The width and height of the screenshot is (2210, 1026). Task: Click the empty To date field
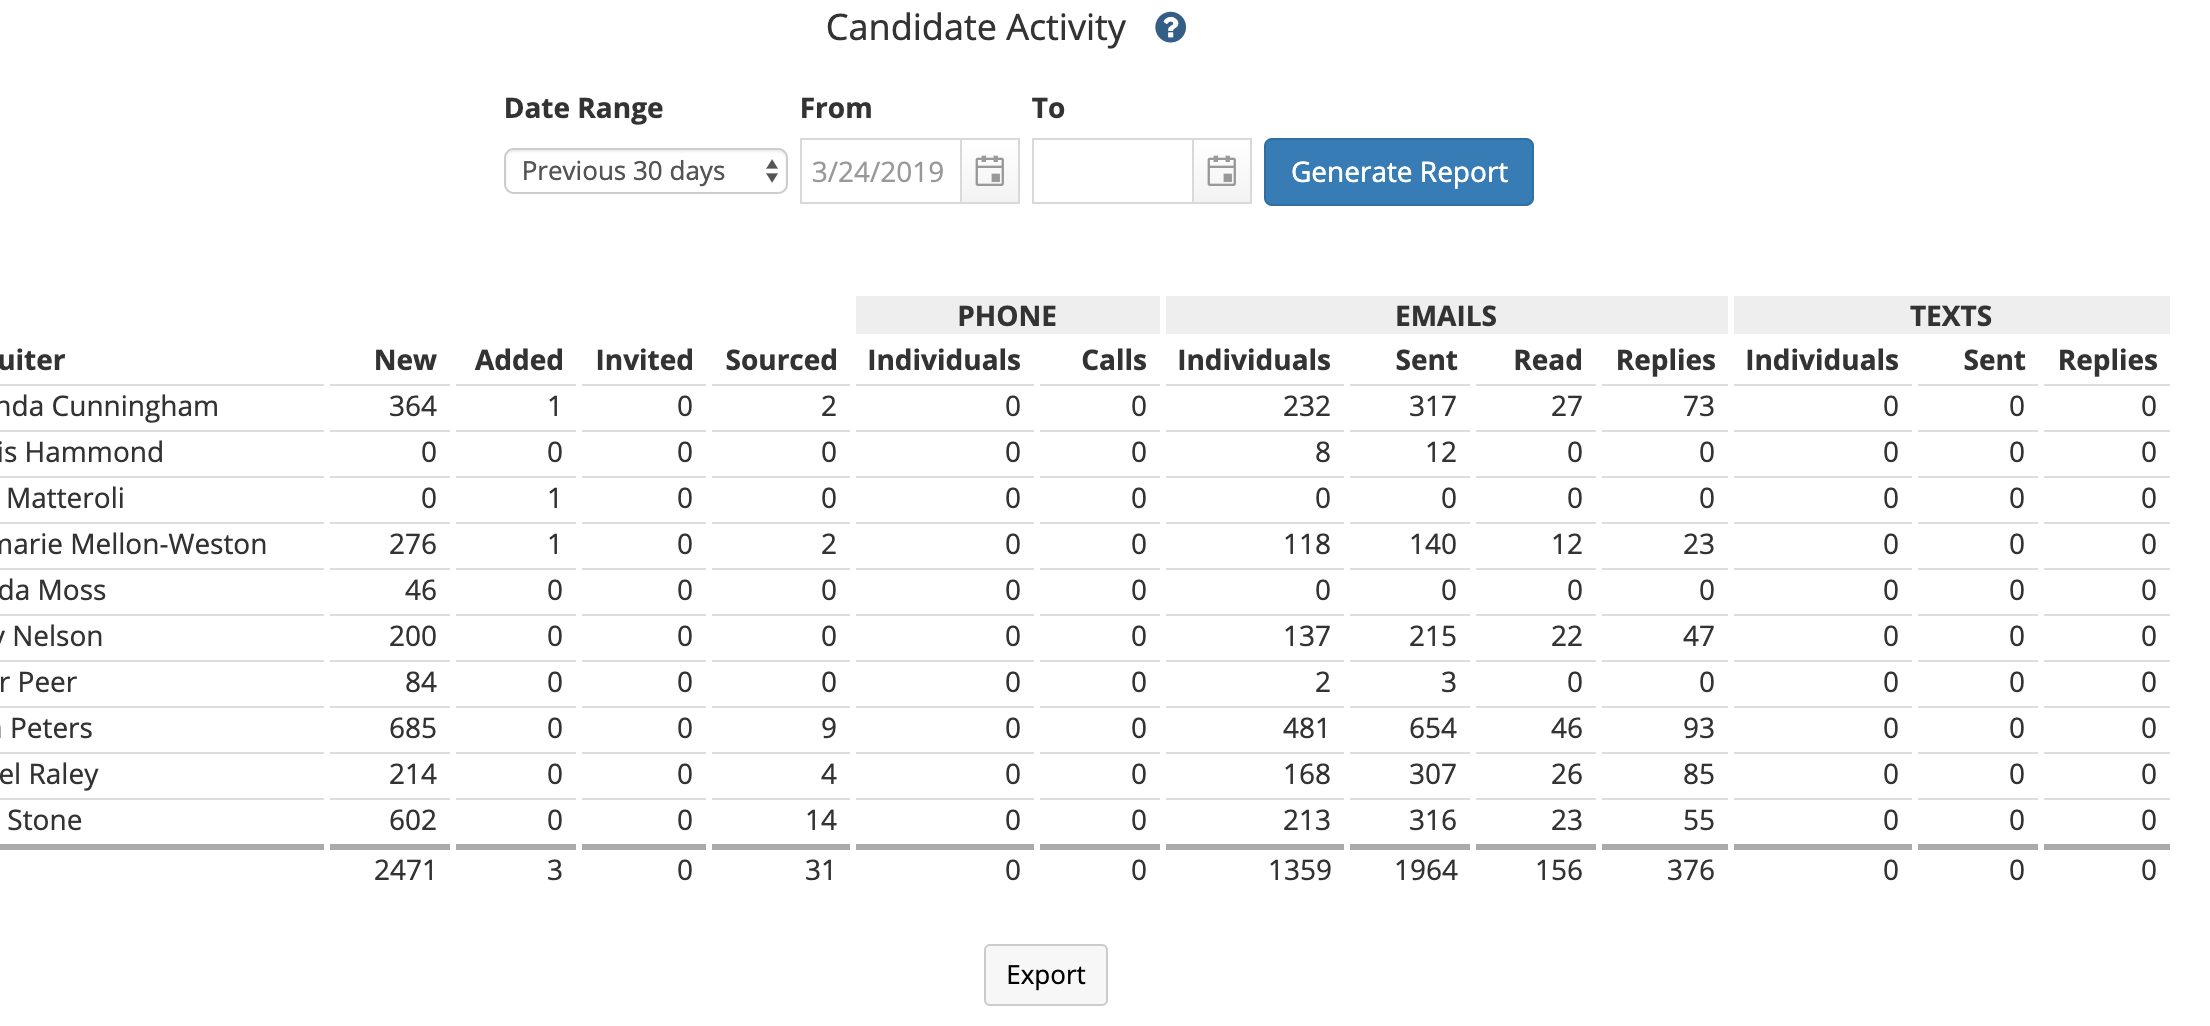[x=1112, y=171]
